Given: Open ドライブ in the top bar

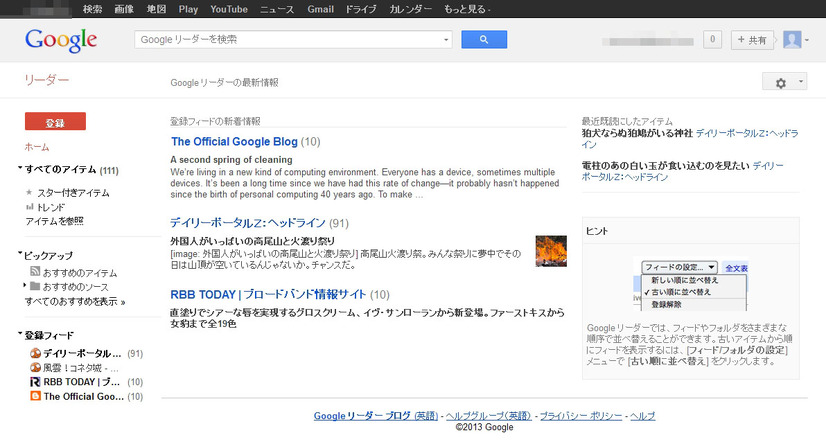Looking at the screenshot, I should 361,9.
